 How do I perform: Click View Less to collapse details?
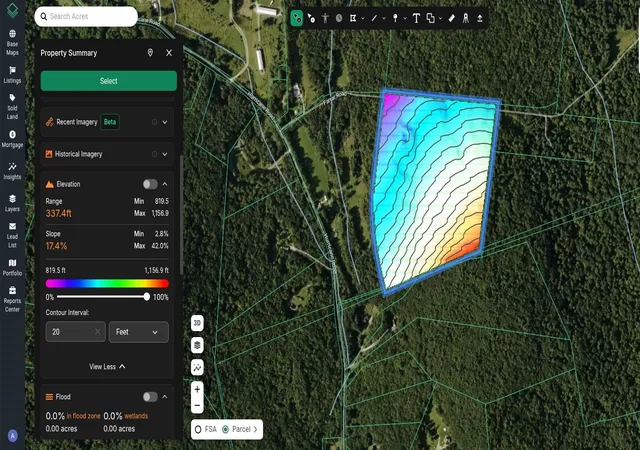pos(107,367)
